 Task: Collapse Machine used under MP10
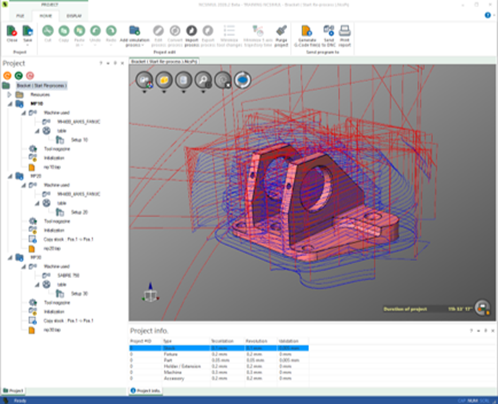tap(23, 113)
